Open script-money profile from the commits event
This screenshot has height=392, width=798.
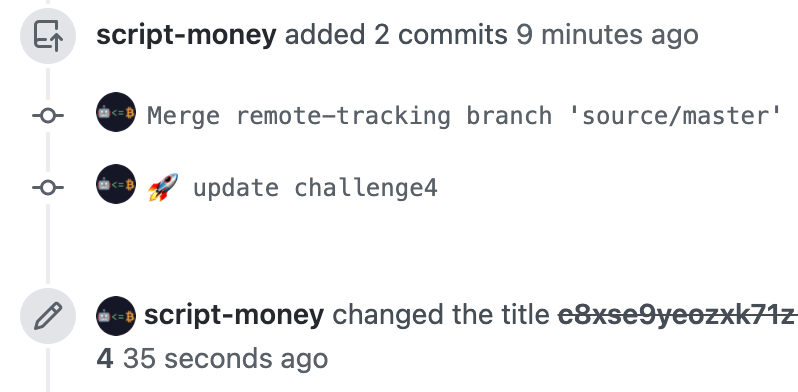coord(186,35)
